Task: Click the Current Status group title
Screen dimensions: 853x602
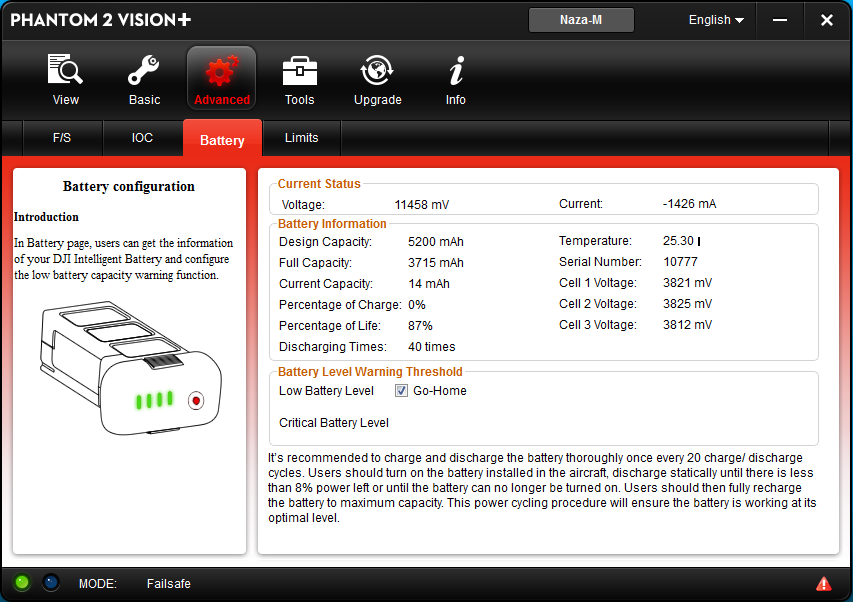Action: click(319, 184)
